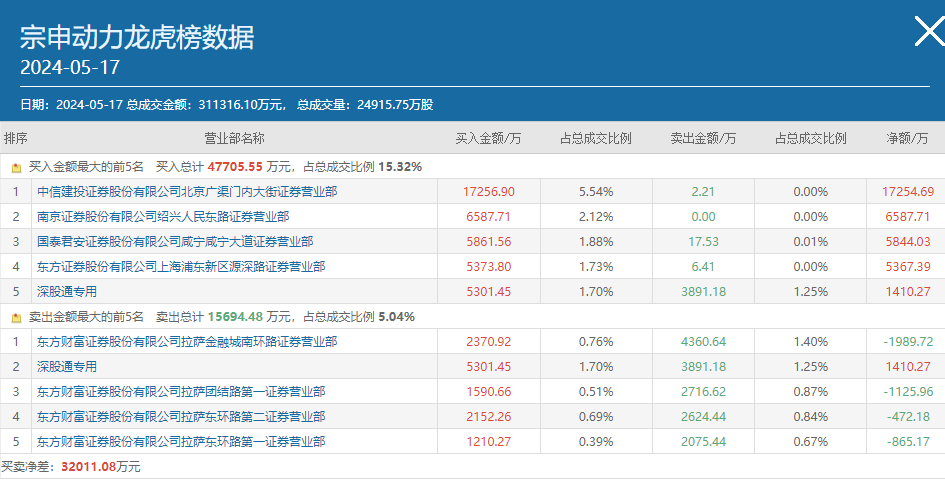Click the 营业部名称 column header
Image resolution: width=945 pixels, height=480 pixels.
(x=234, y=139)
